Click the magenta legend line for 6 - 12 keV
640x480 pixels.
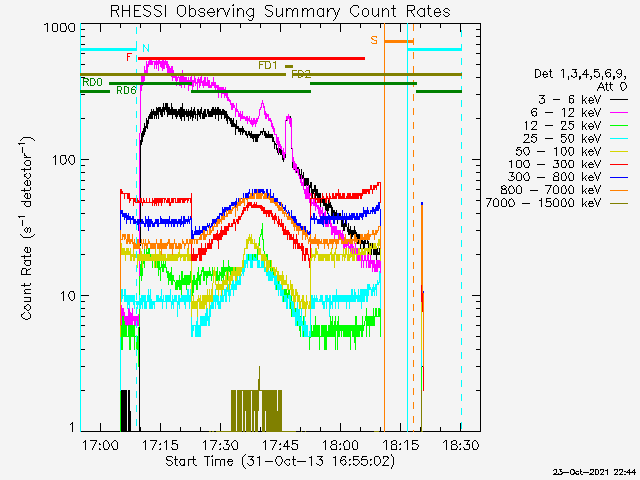[x=619, y=113]
